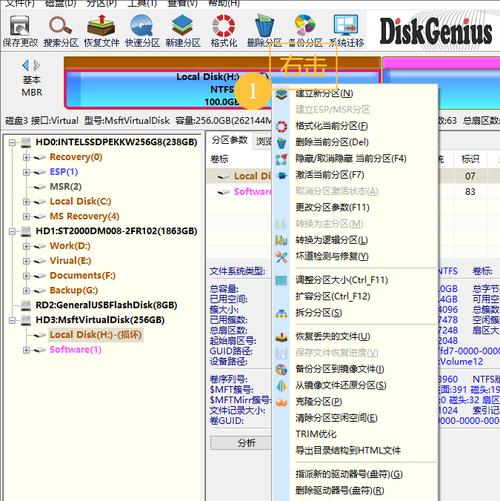Expand the Software(1) tree node
The width and height of the screenshot is (500, 501).
coord(26,350)
